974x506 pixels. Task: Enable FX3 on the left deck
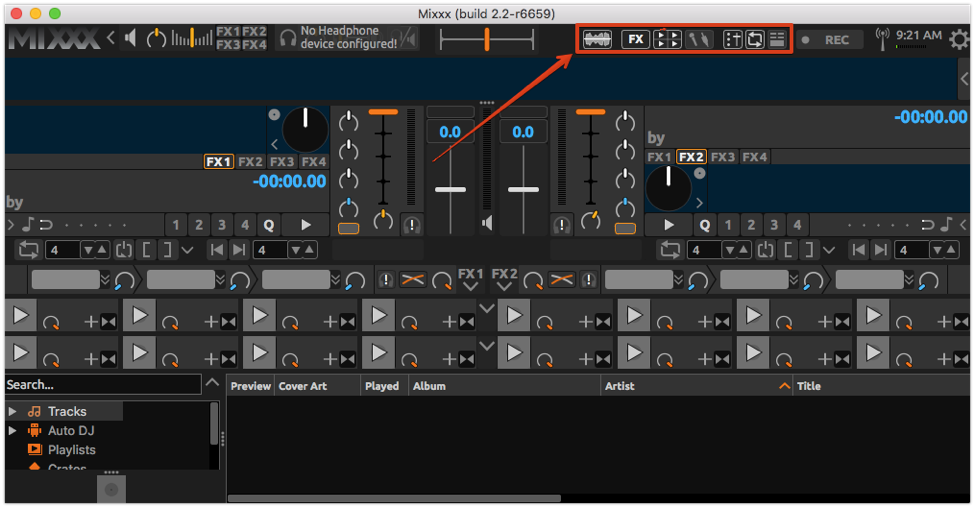[x=282, y=162]
